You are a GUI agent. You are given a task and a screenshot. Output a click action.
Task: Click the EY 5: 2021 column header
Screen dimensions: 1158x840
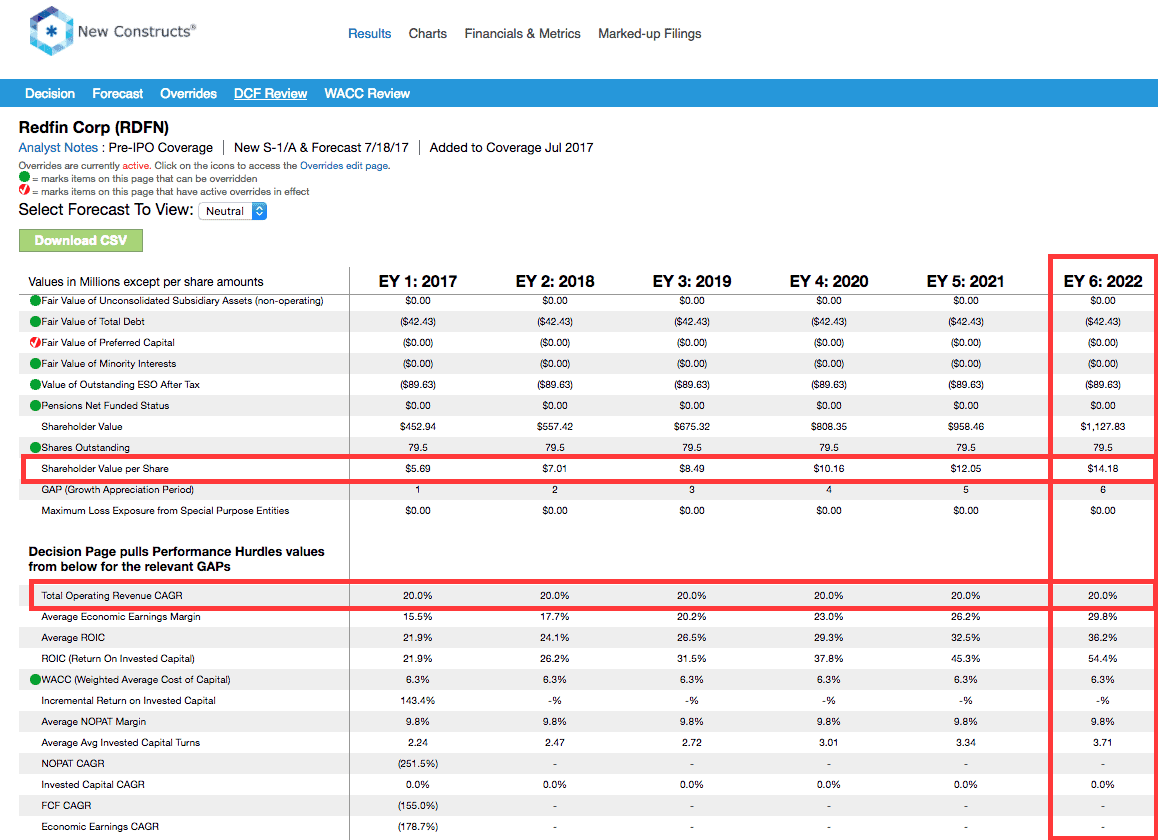[x=965, y=281]
